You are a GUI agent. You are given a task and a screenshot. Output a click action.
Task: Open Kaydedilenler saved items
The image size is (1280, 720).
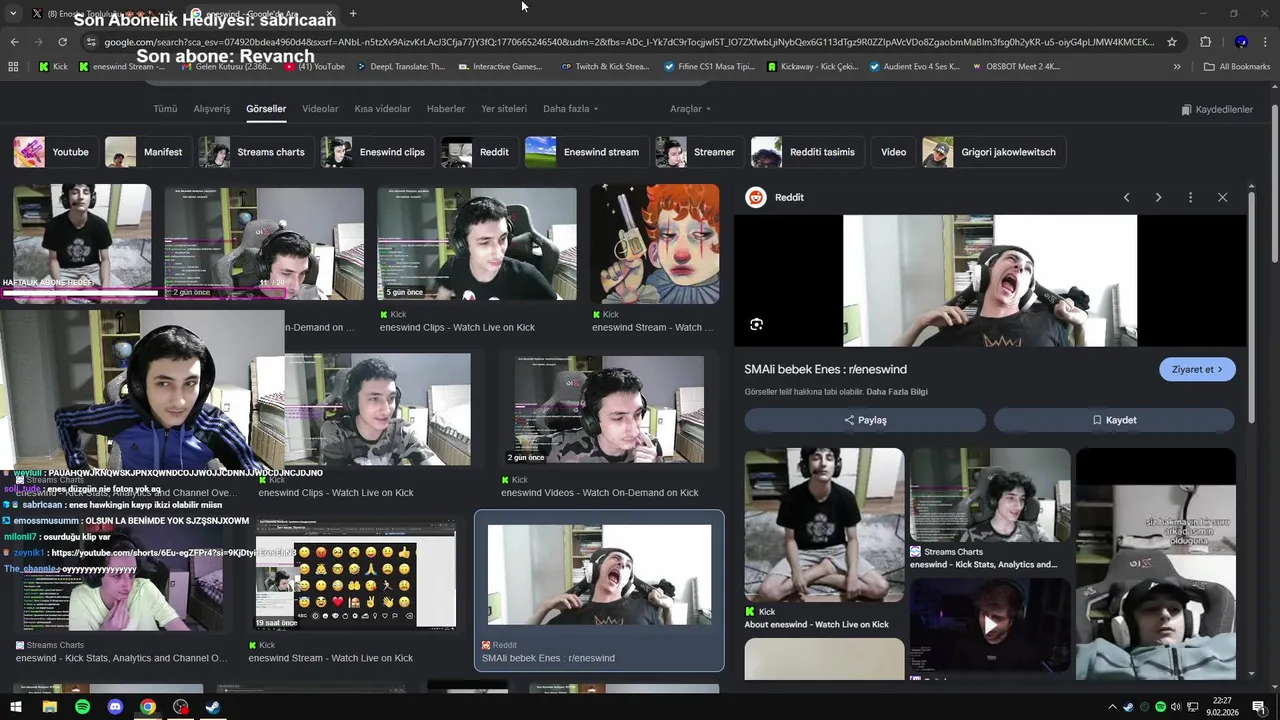(1217, 110)
